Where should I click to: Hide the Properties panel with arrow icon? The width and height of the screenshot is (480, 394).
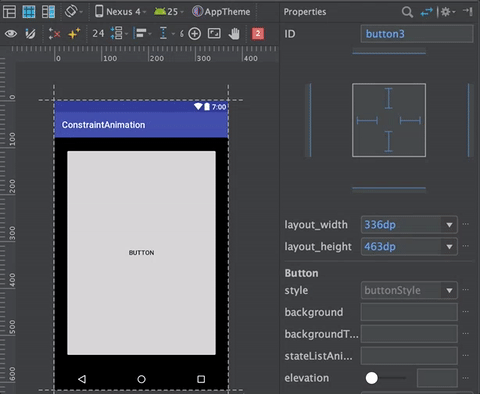point(467,12)
